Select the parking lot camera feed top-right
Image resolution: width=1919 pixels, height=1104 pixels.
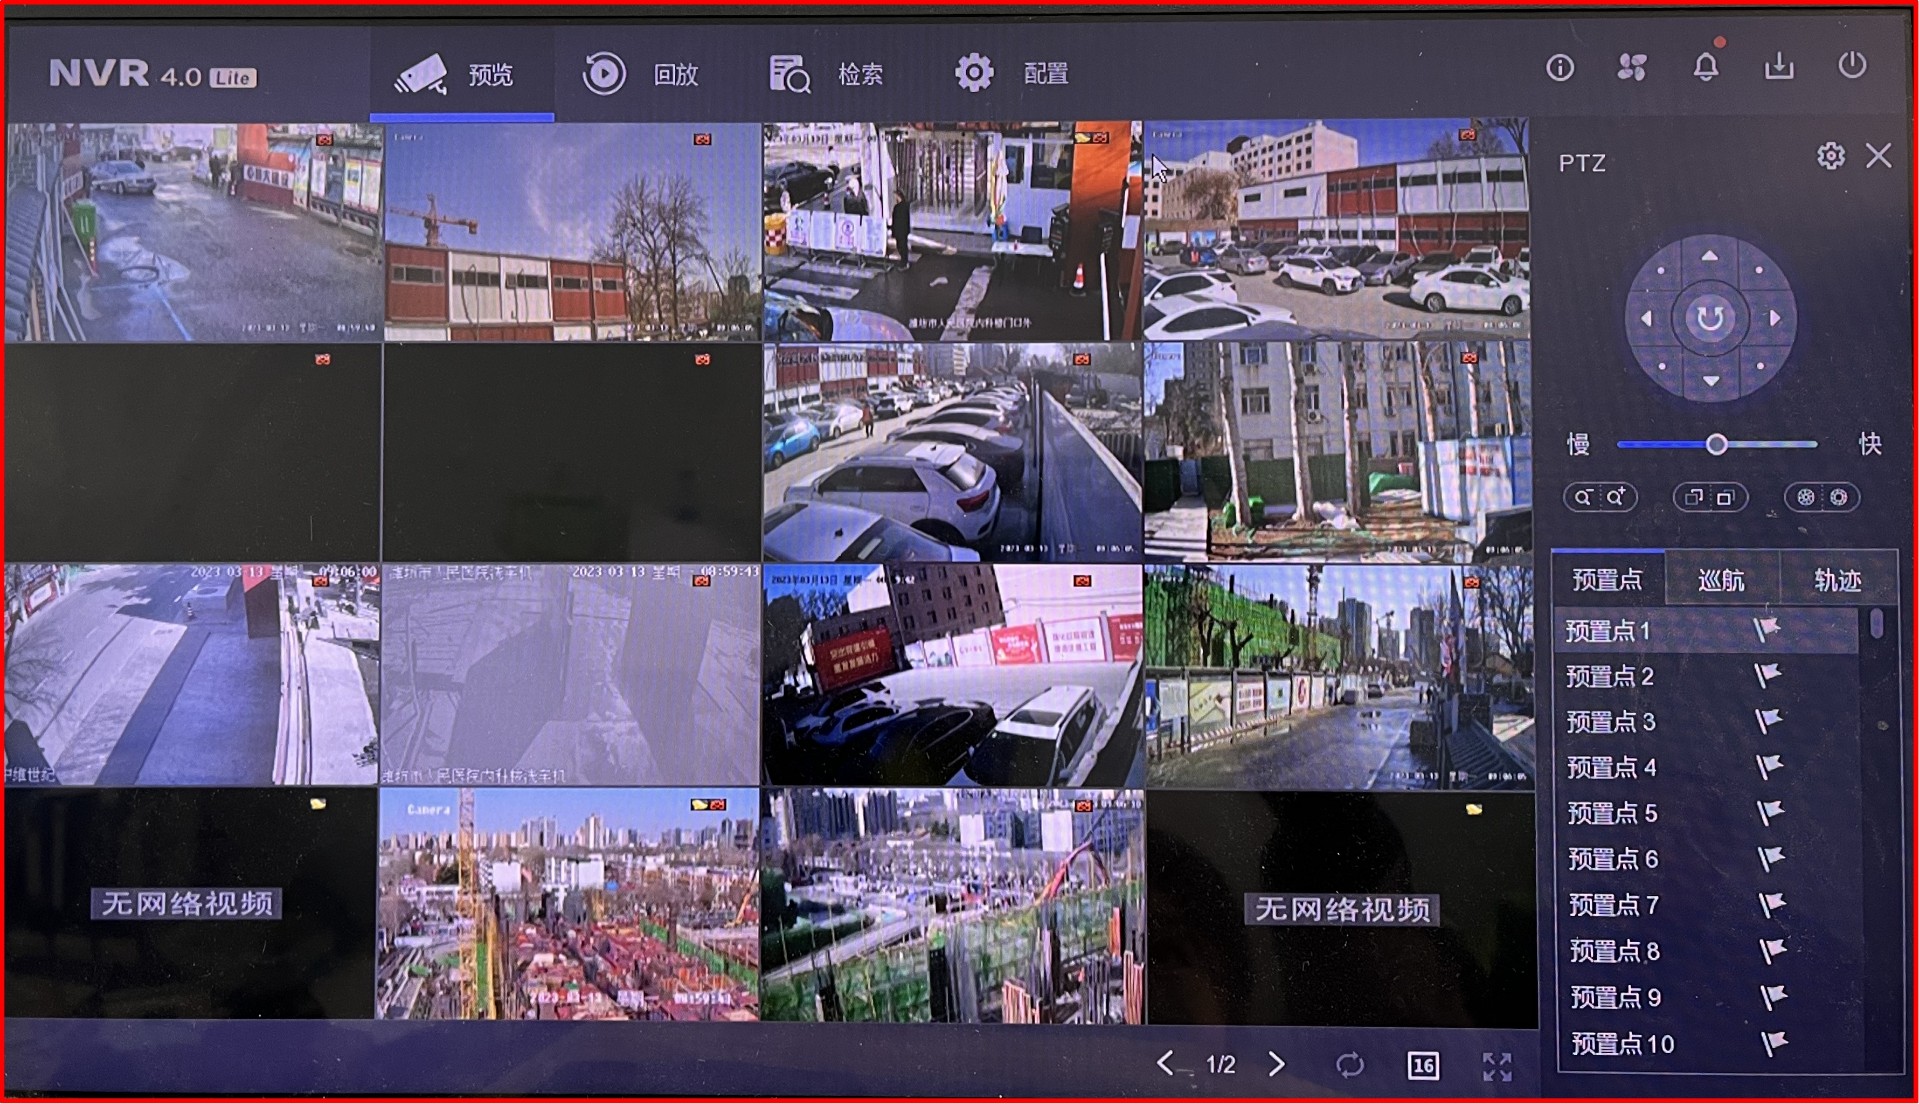(x=1336, y=230)
